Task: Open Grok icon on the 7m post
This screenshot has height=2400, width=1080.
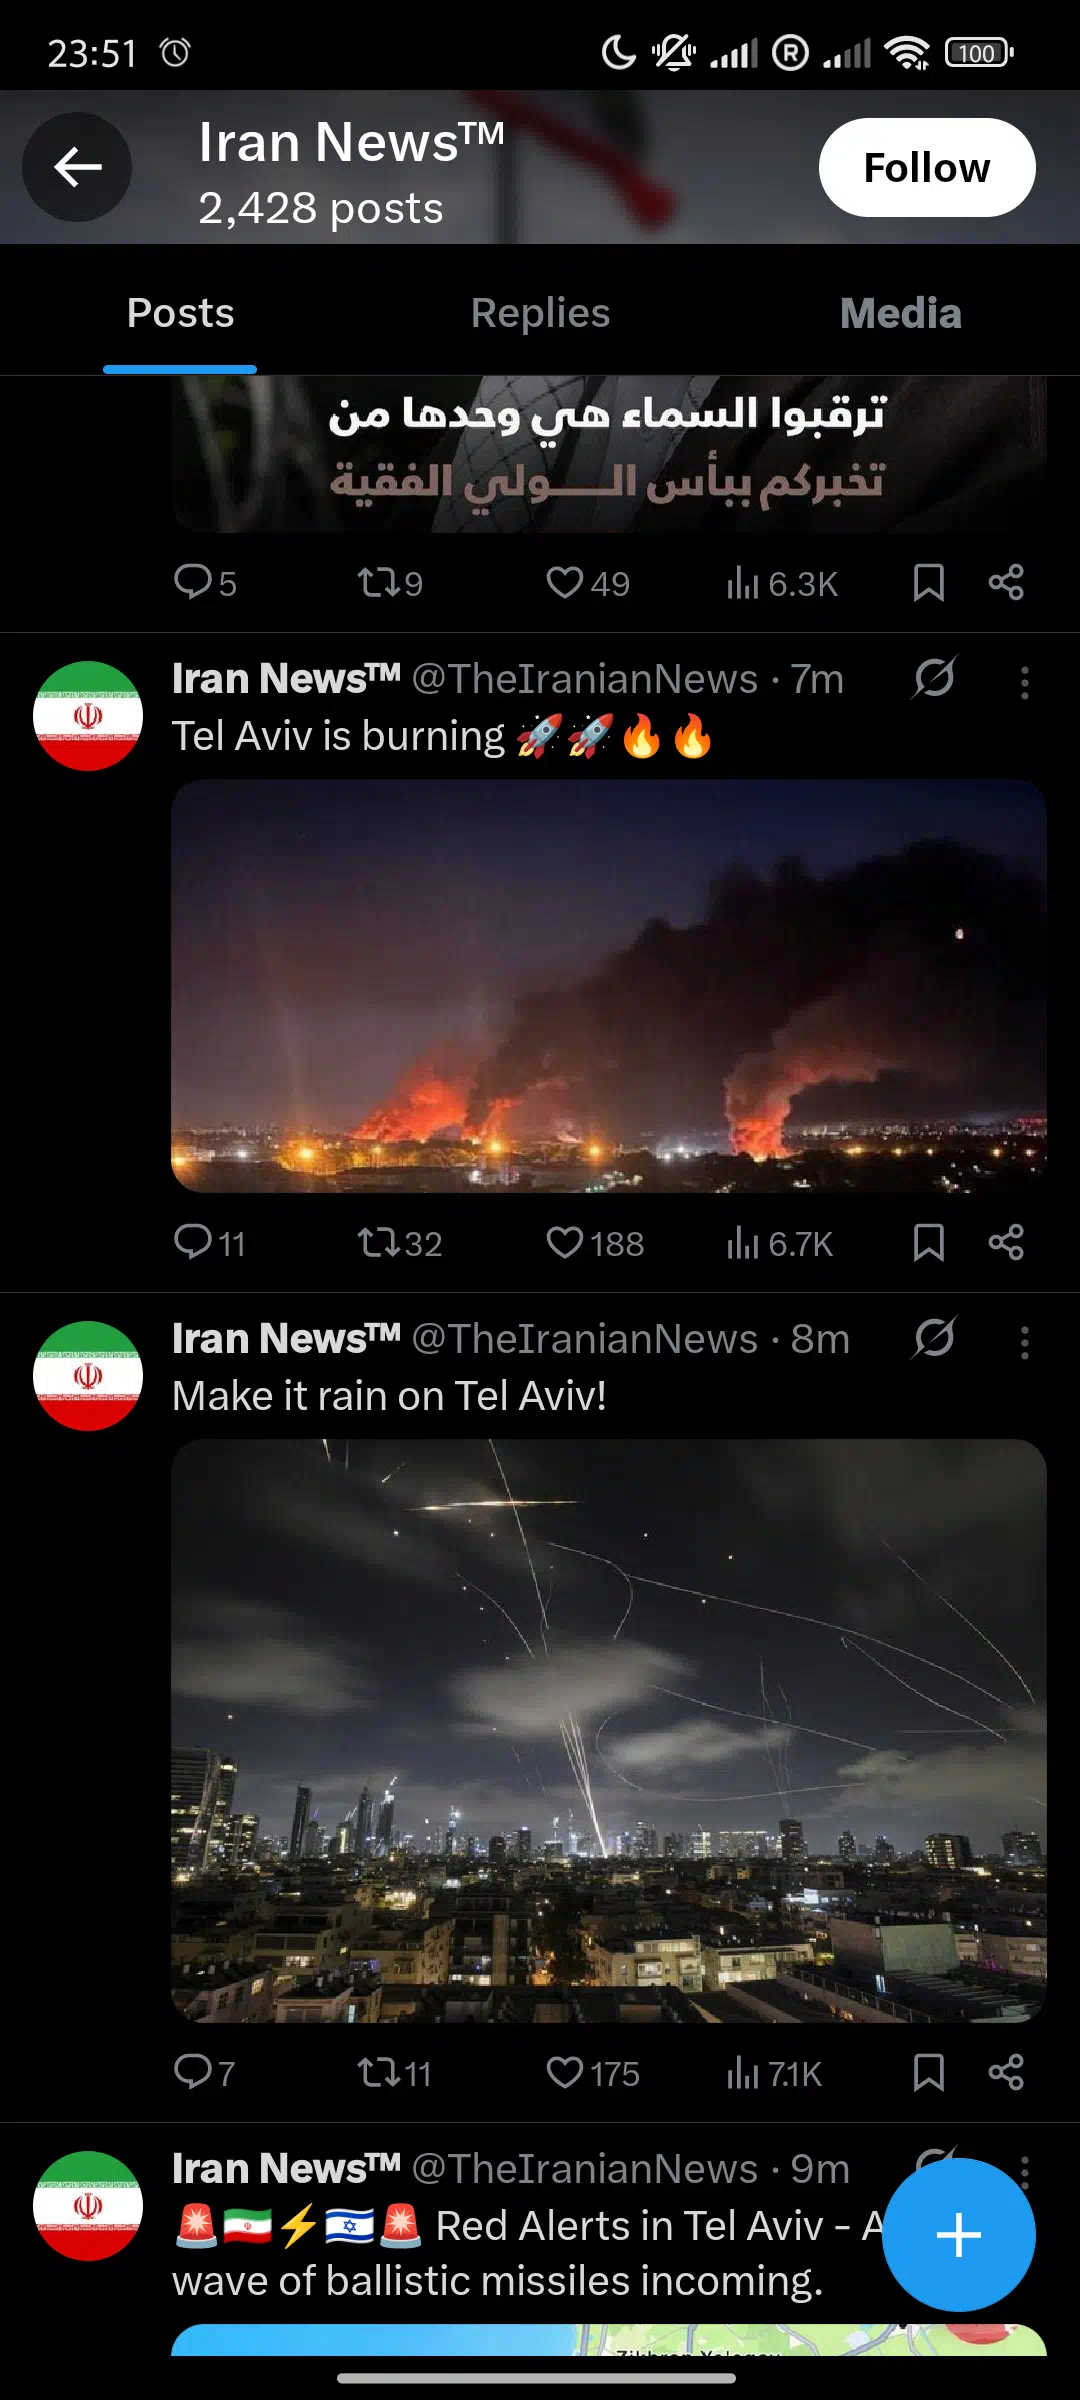Action: tap(934, 678)
